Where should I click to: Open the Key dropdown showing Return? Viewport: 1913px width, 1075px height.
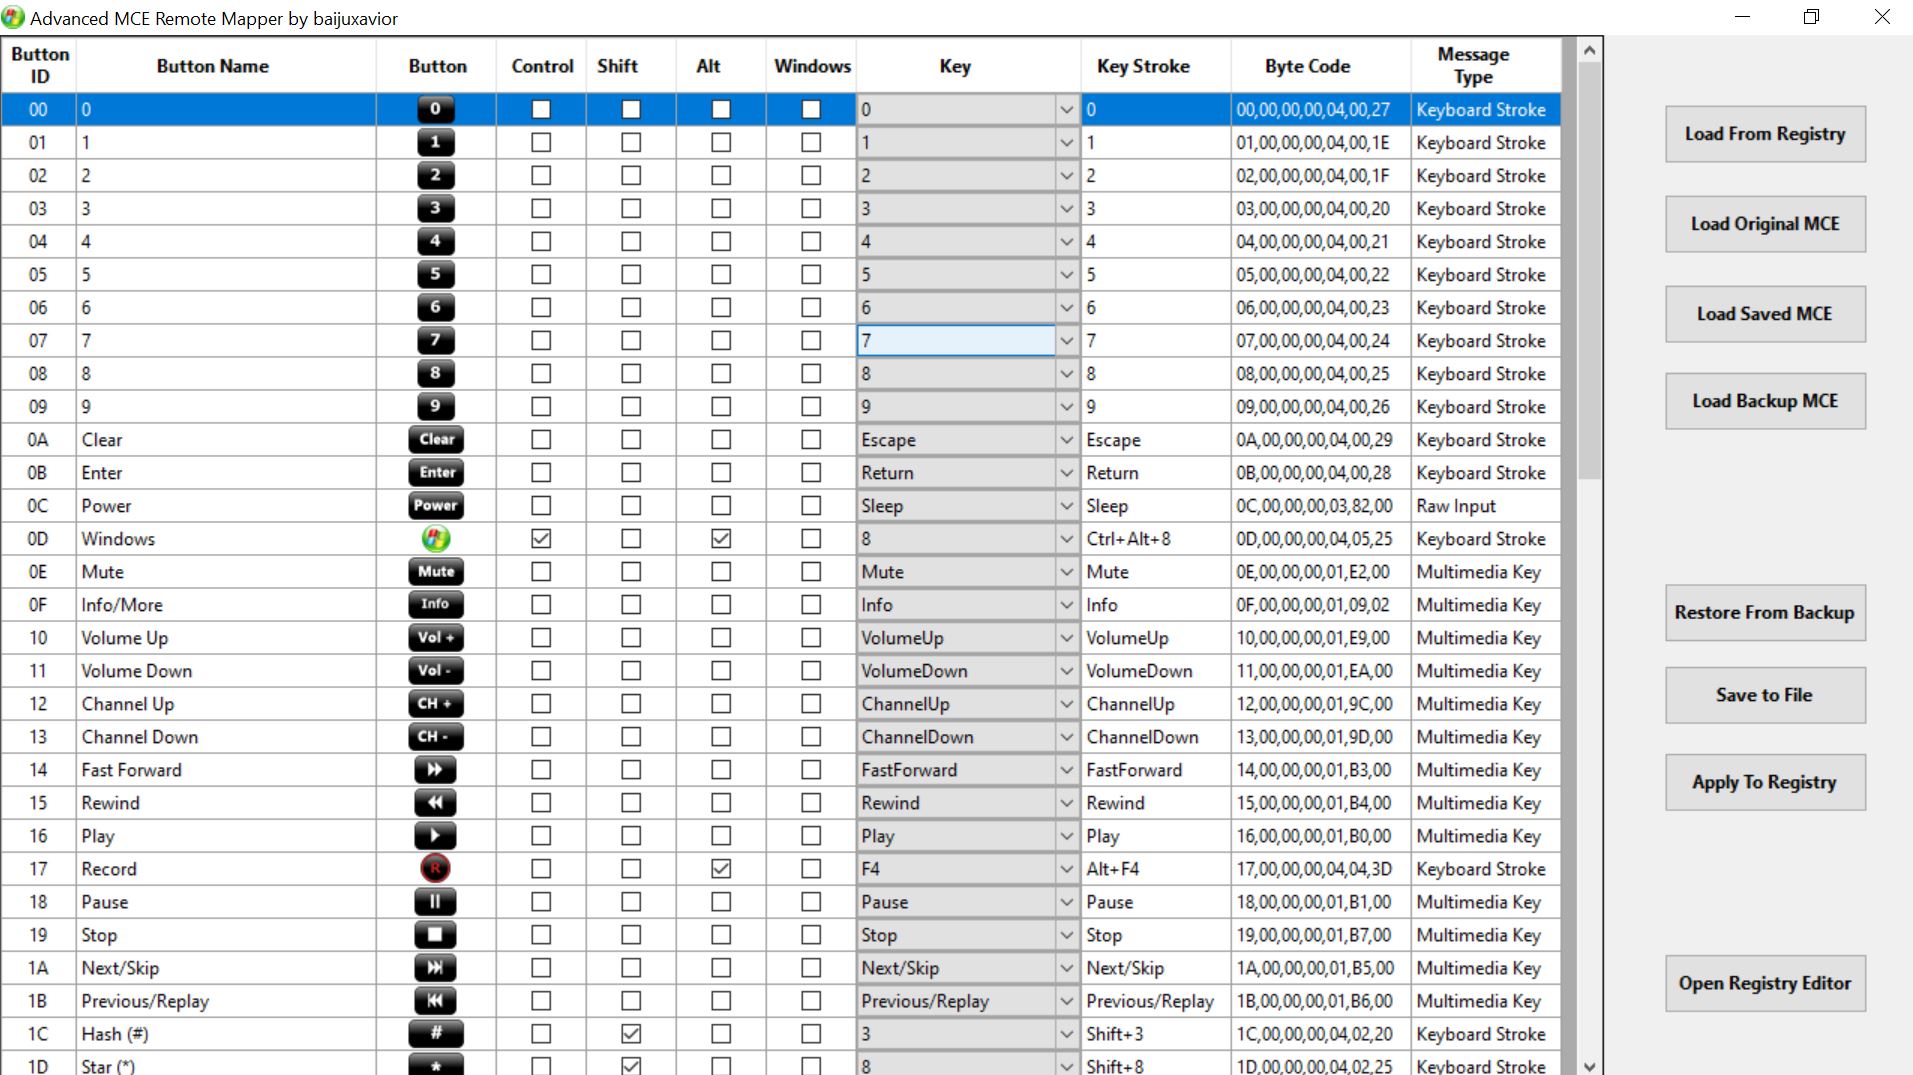pos(1066,473)
